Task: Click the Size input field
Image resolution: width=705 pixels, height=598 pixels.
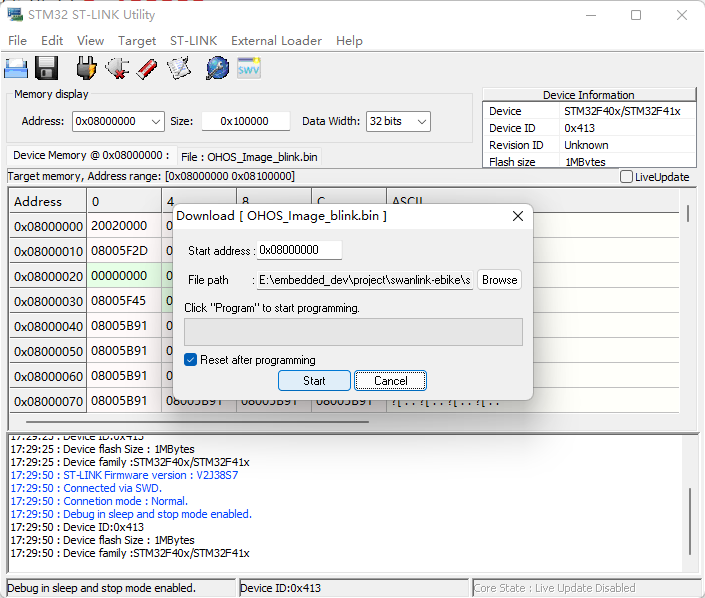Action: point(245,121)
